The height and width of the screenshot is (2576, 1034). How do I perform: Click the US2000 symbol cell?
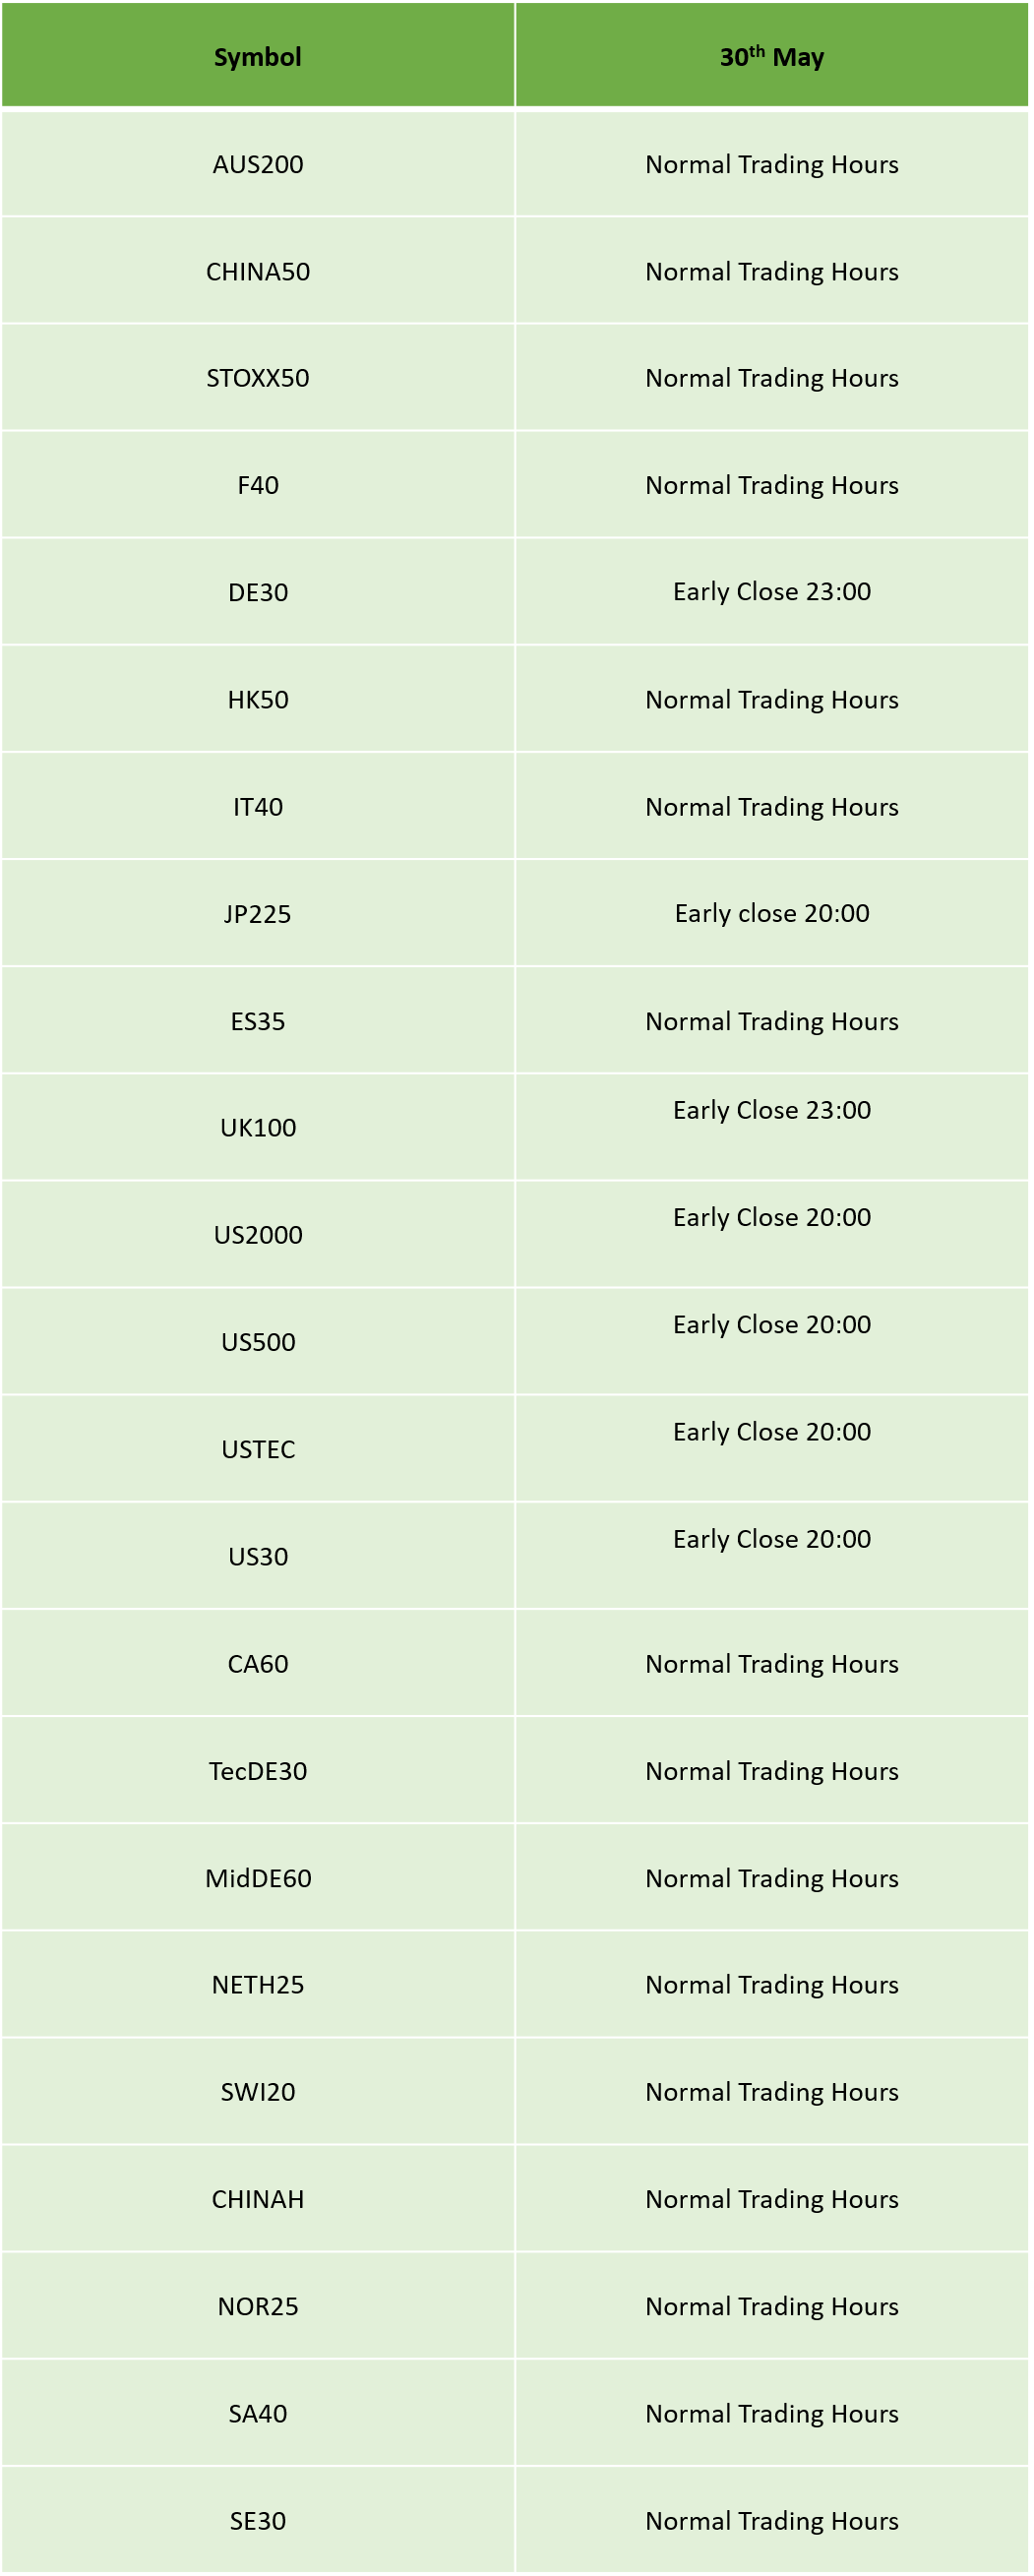[258, 1235]
